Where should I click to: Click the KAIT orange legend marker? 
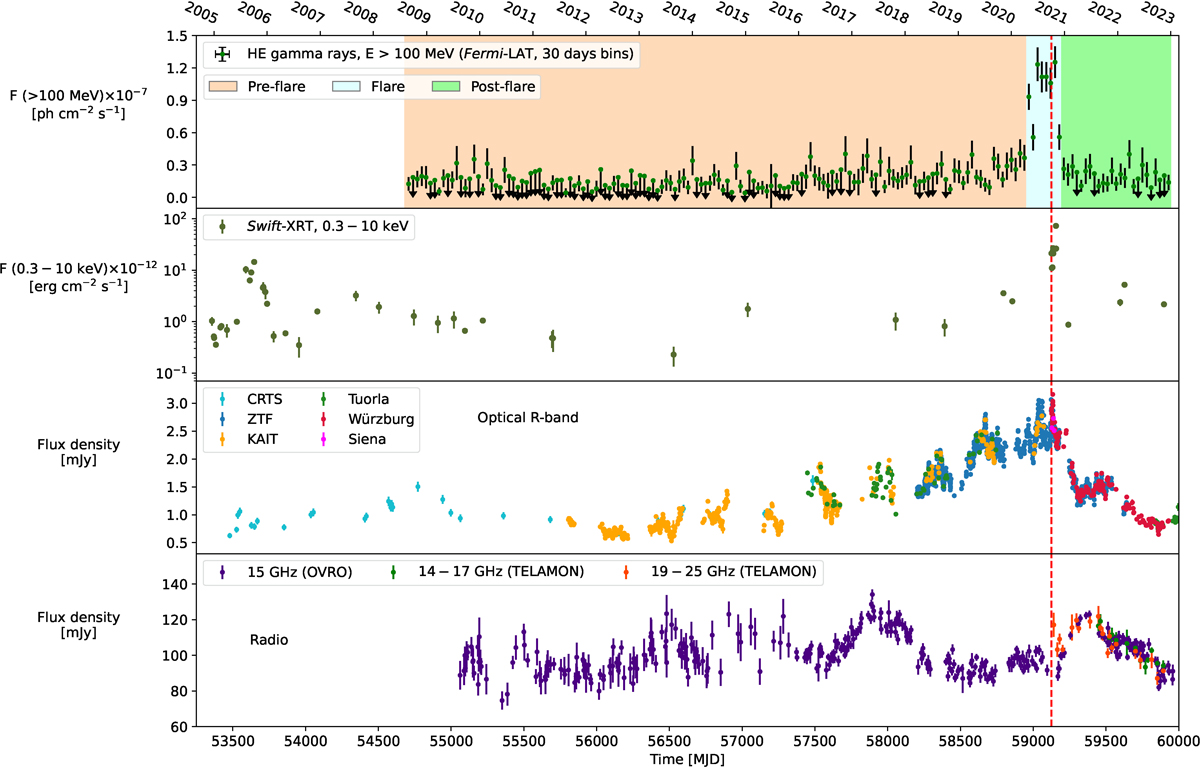click(222, 437)
